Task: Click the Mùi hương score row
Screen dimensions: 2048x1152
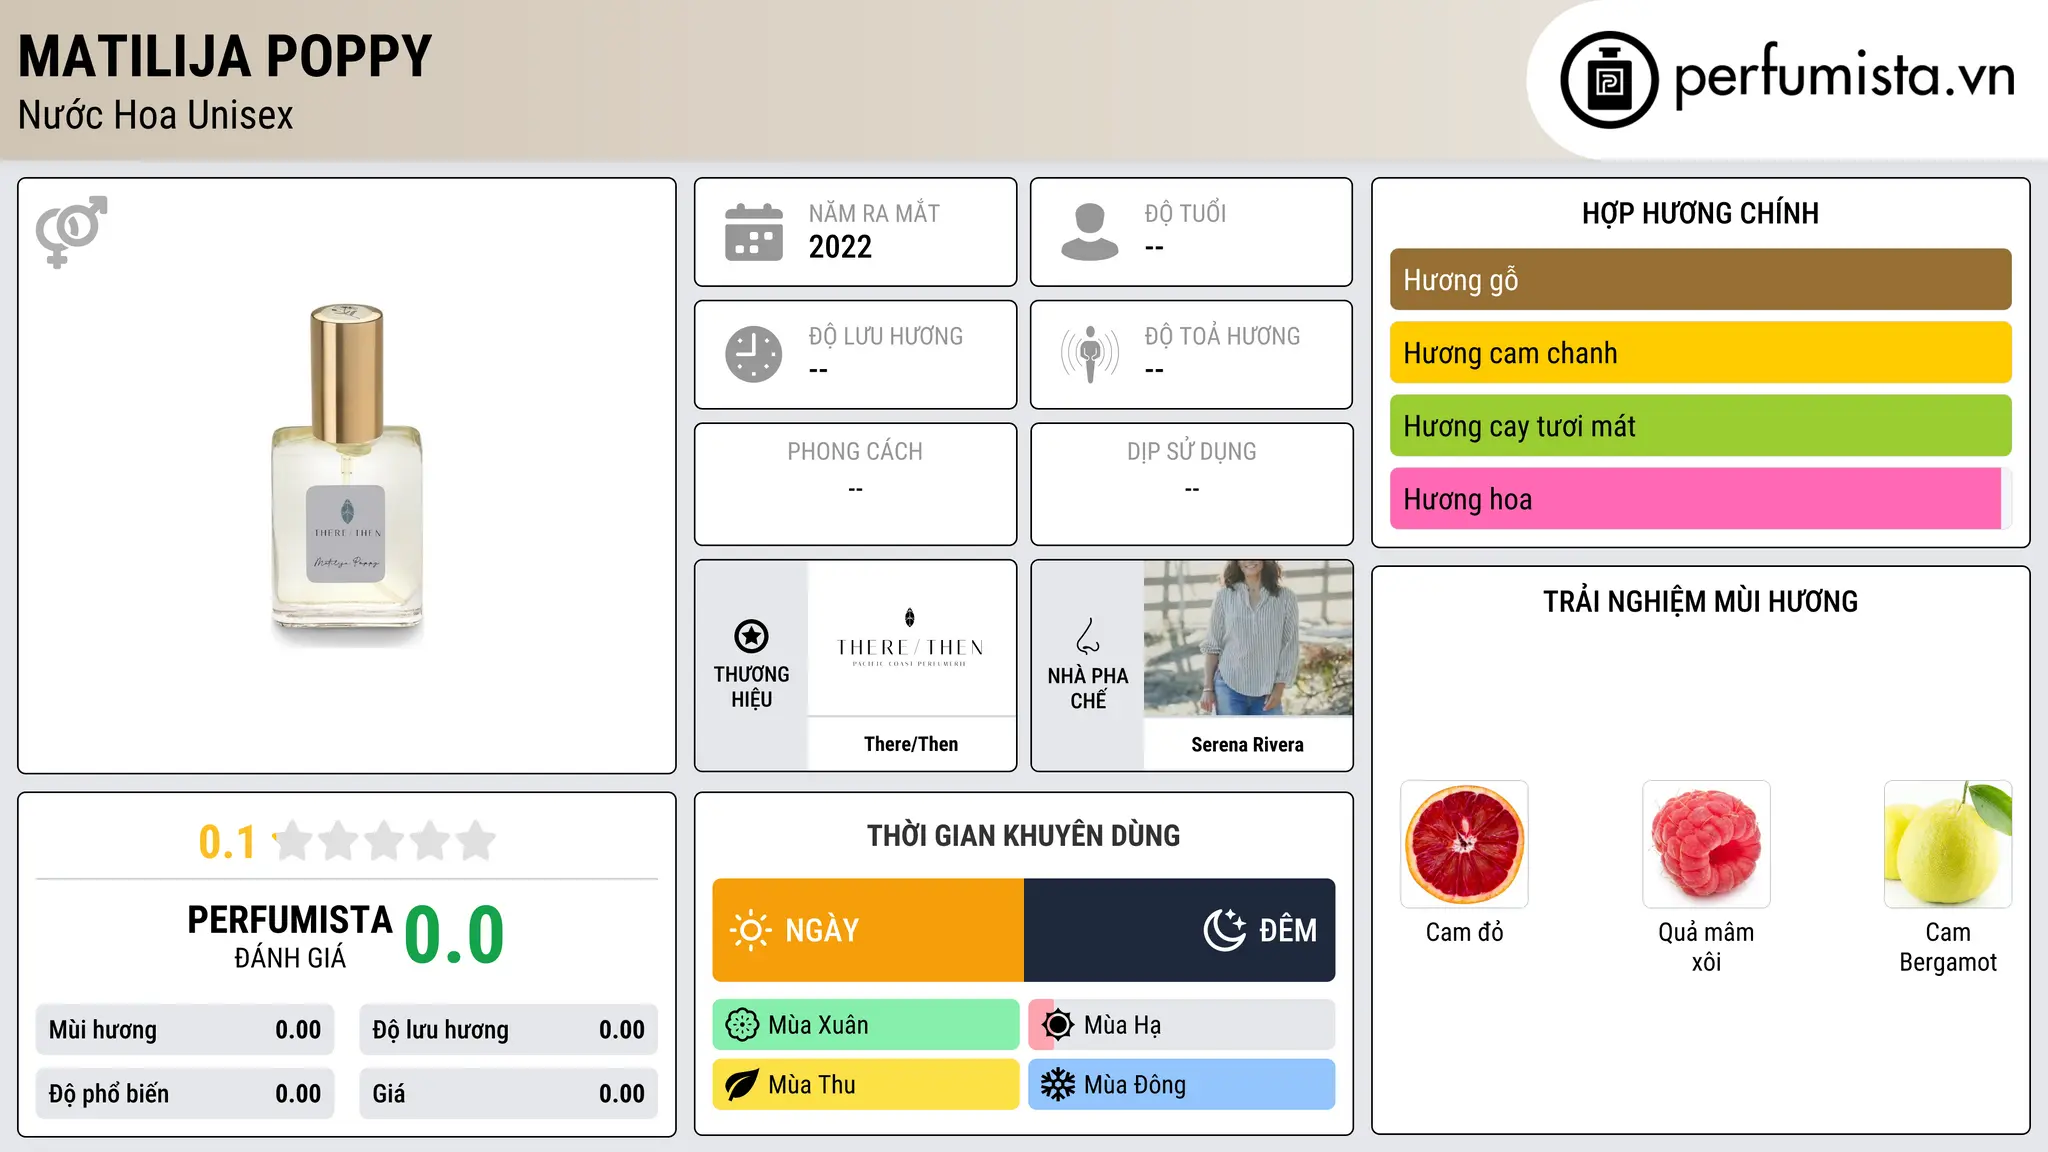Action: [x=185, y=1030]
